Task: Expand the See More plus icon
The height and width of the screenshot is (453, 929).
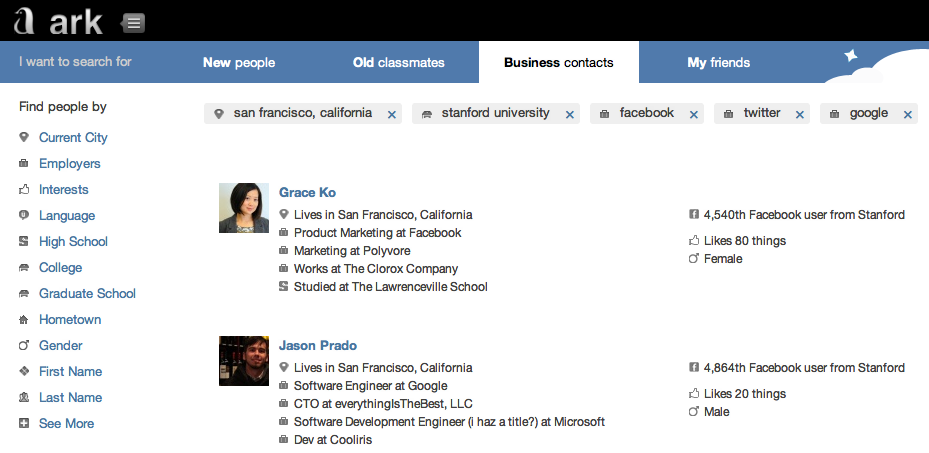Action: coord(24,423)
